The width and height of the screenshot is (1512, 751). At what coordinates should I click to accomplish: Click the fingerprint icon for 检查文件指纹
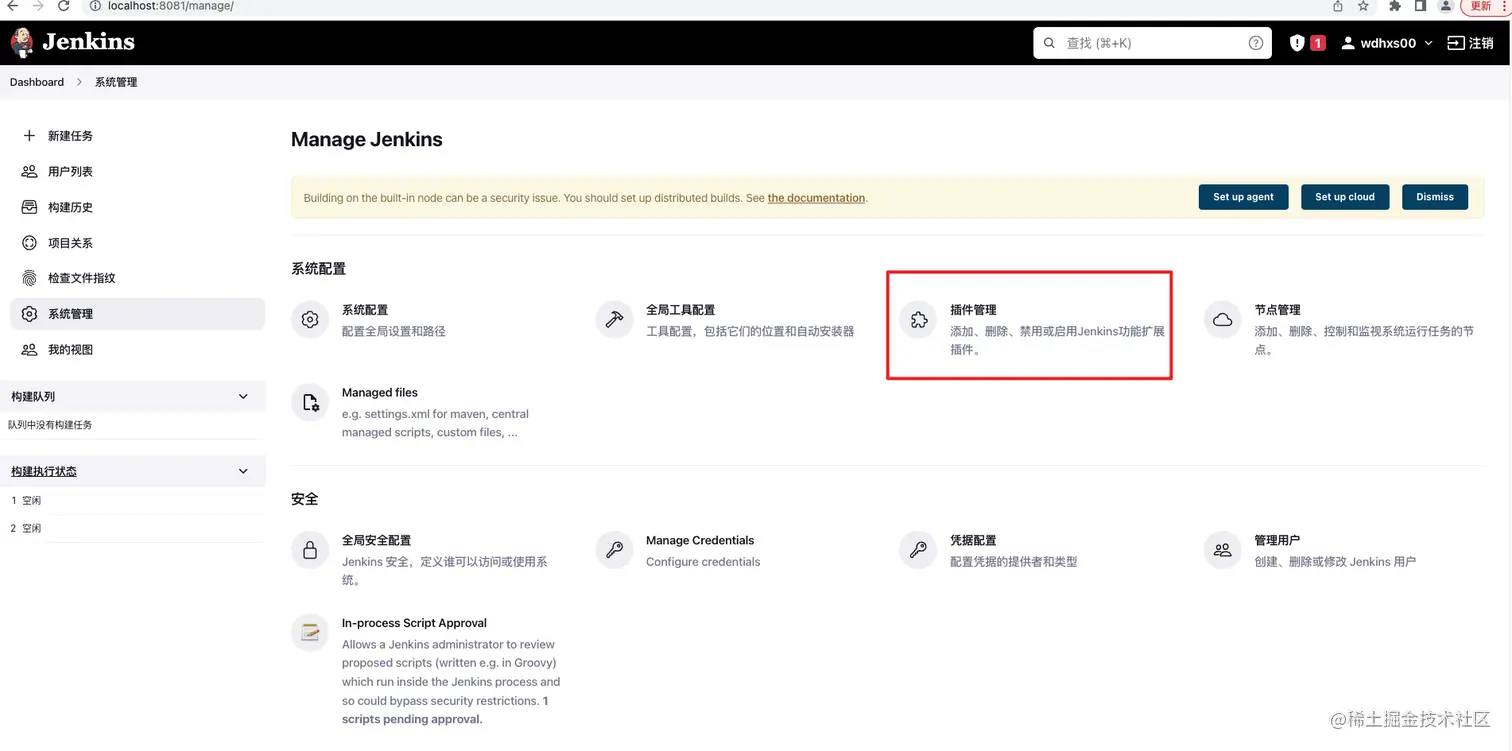[x=29, y=278]
